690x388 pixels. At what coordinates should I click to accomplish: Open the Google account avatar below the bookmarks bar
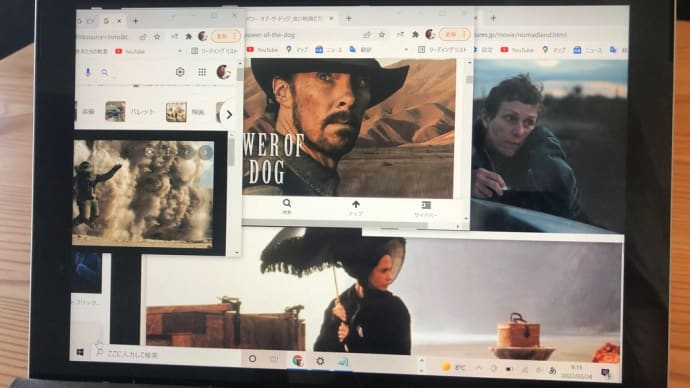pos(224,72)
